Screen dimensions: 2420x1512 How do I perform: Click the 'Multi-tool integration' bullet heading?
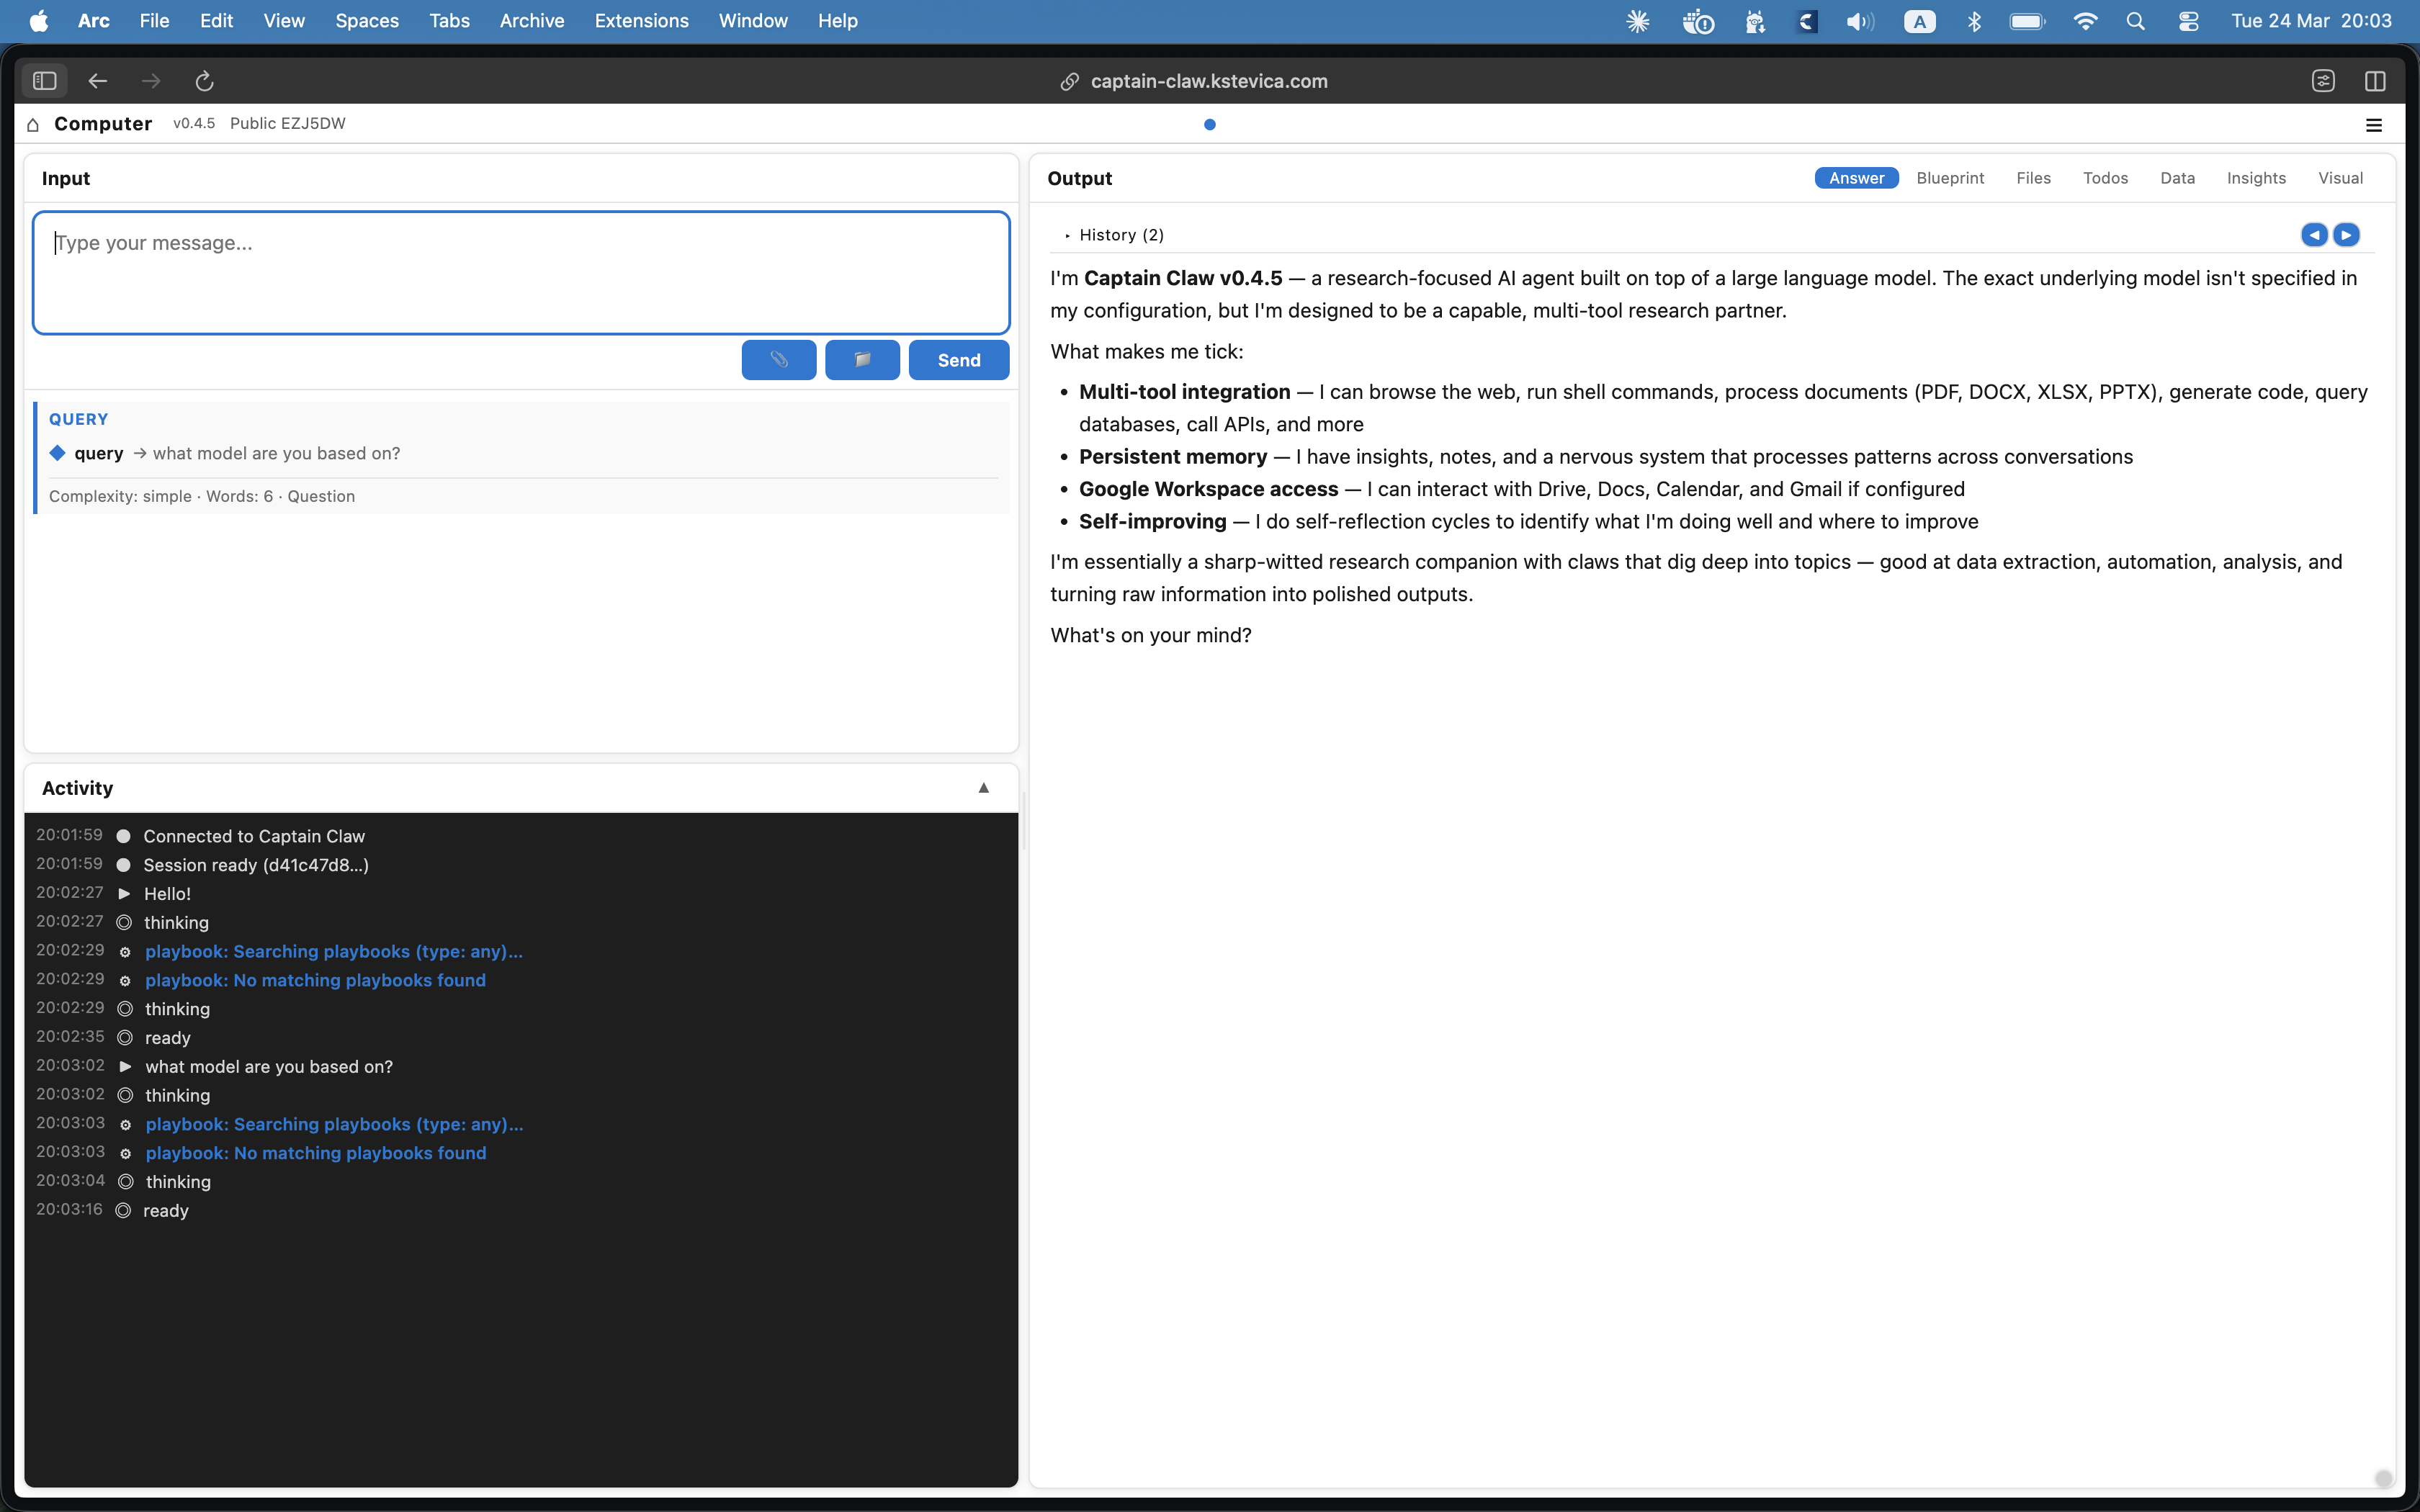pos(1185,392)
